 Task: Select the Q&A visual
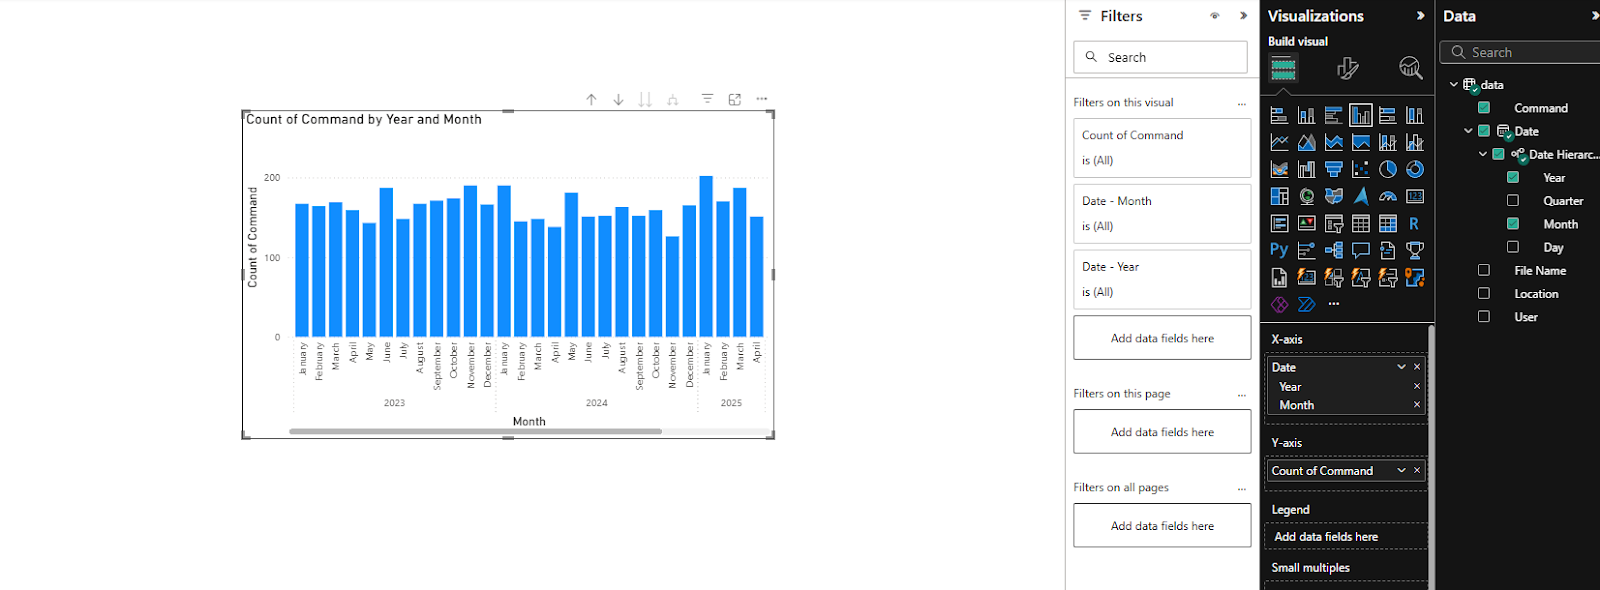pos(1360,250)
